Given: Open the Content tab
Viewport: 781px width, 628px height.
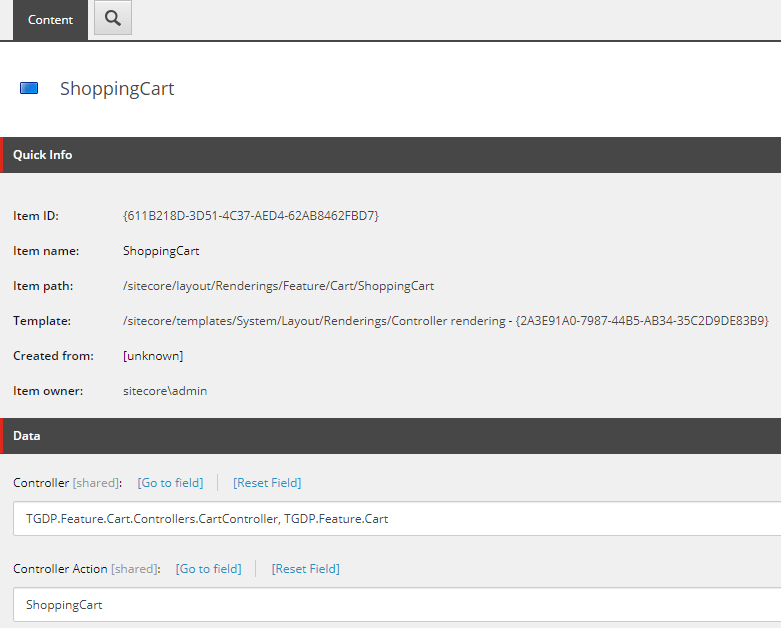Looking at the screenshot, I should 50,20.
